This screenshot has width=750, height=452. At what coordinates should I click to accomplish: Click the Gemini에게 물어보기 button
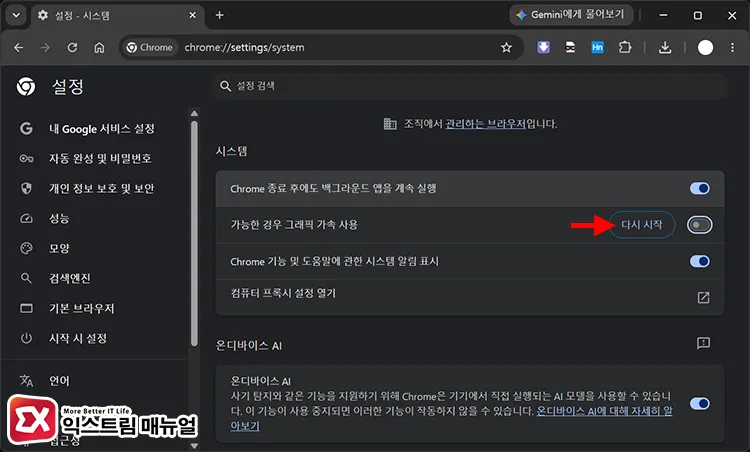pos(571,15)
